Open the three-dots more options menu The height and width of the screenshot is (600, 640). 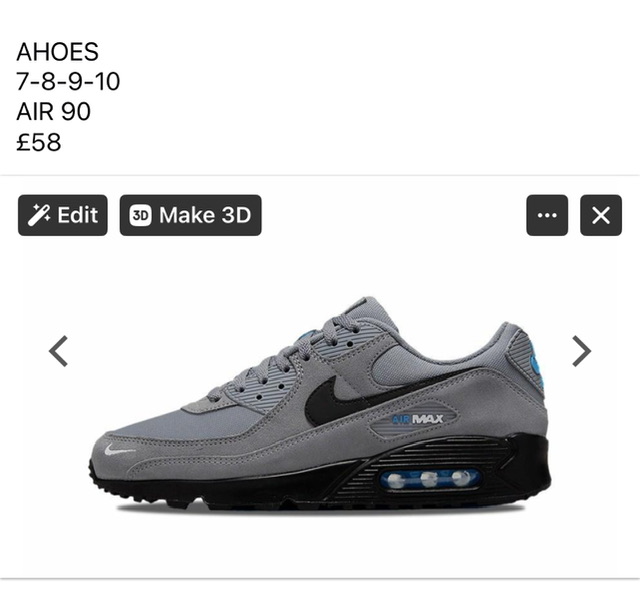(x=547, y=215)
